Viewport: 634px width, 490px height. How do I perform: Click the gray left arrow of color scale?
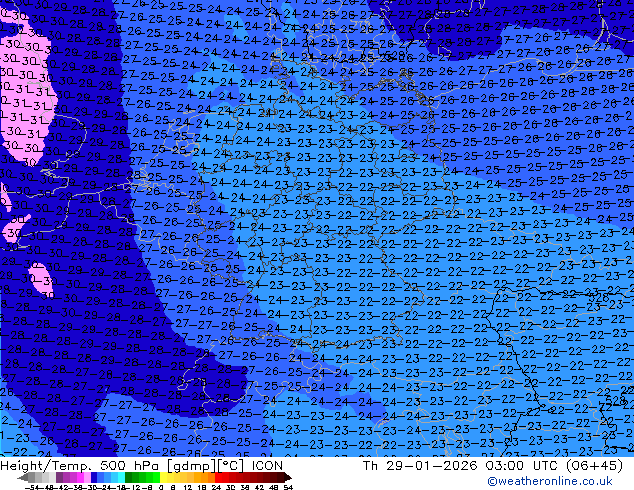tap(23, 477)
